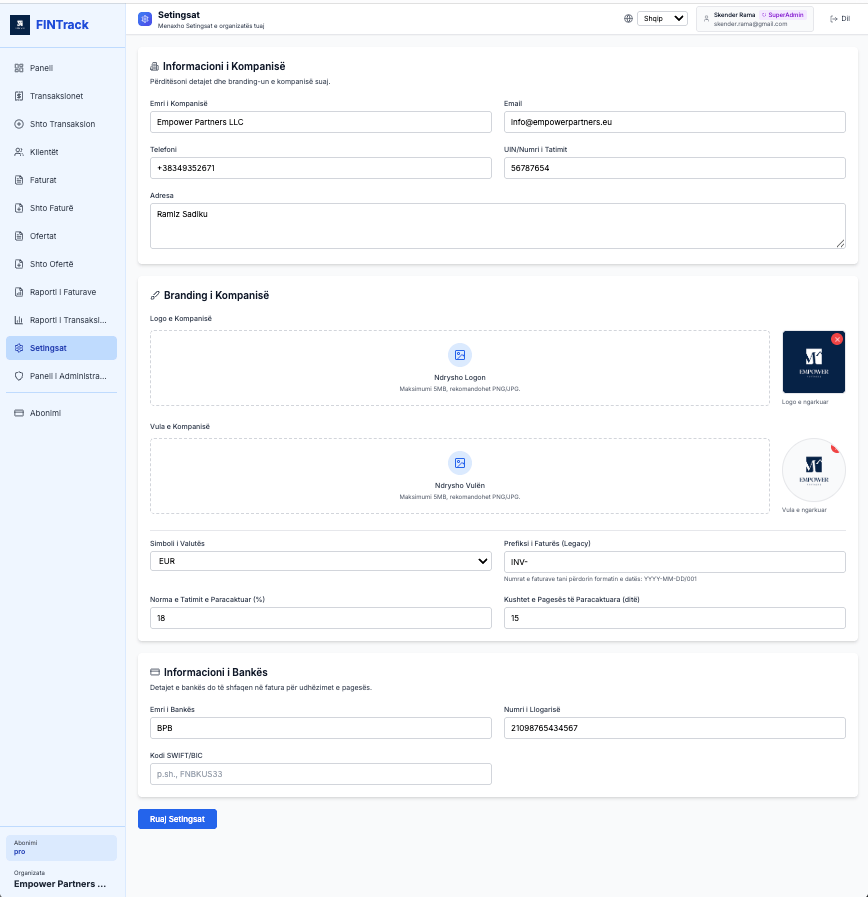Click the Adresa text area
The image size is (868, 897).
497,226
